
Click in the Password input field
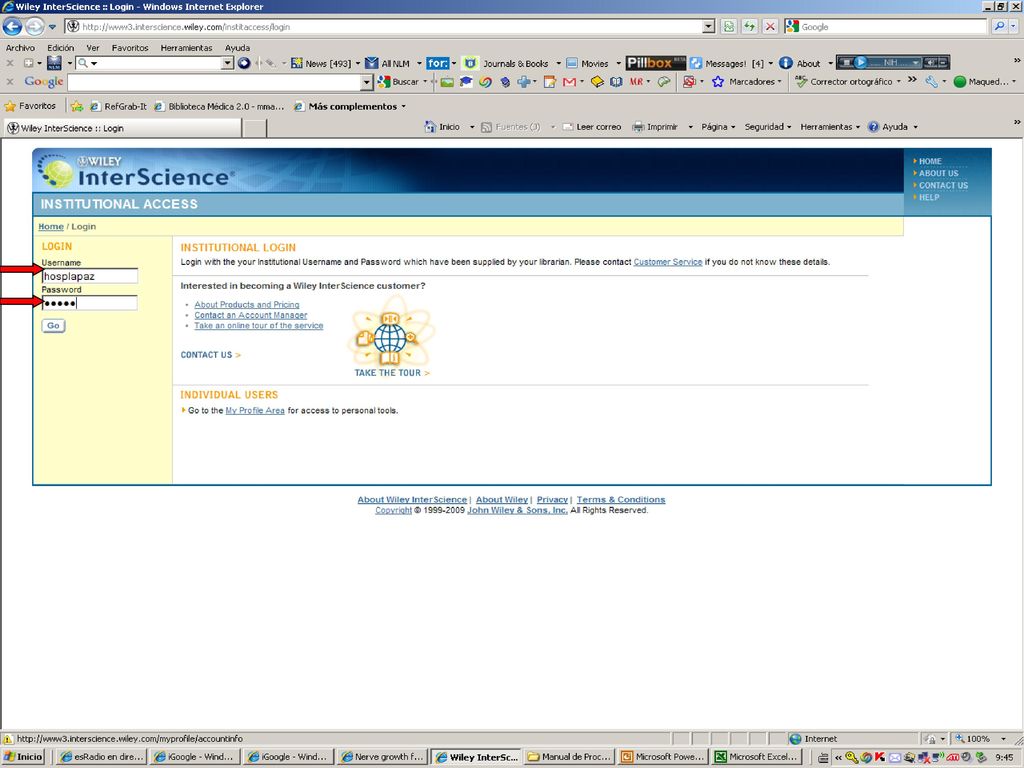pyautogui.click(x=89, y=303)
